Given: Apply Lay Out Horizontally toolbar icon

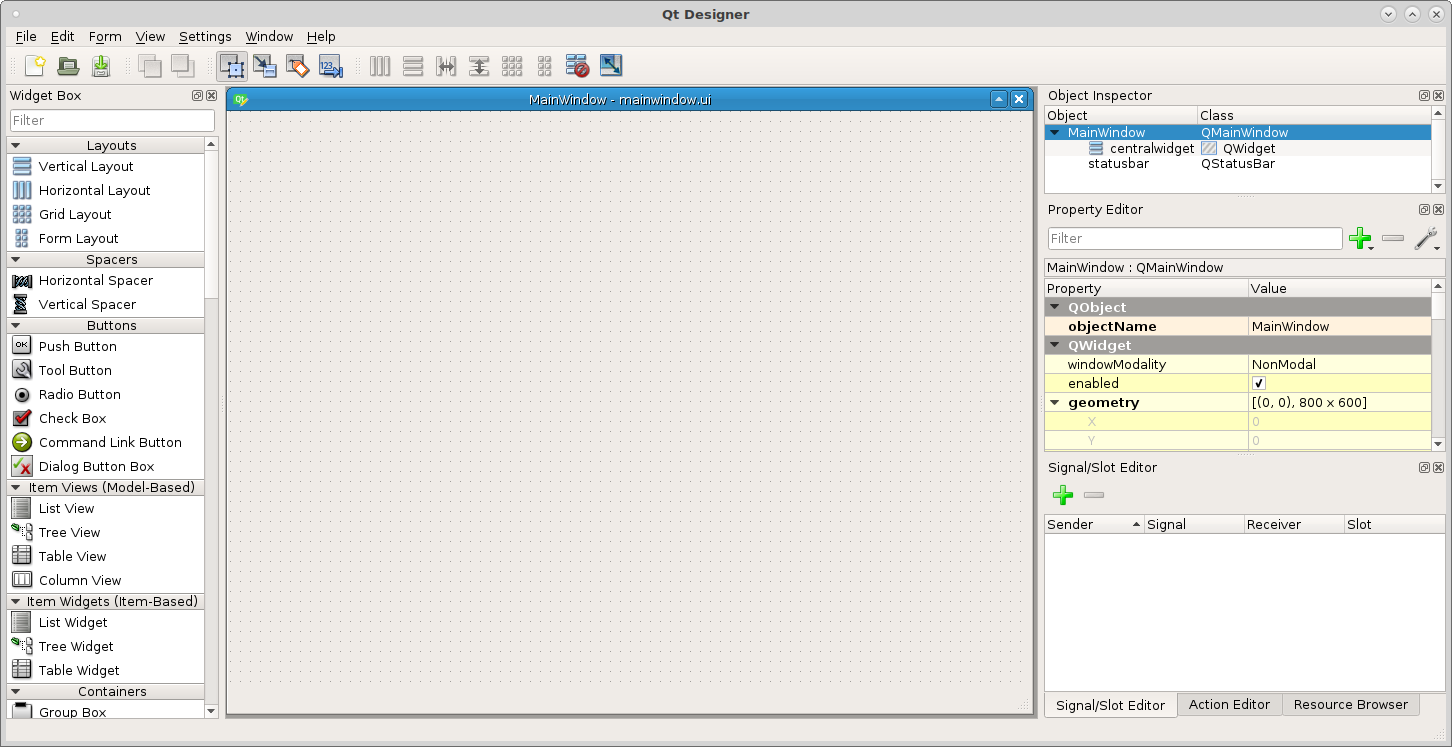Looking at the screenshot, I should pyautogui.click(x=380, y=66).
